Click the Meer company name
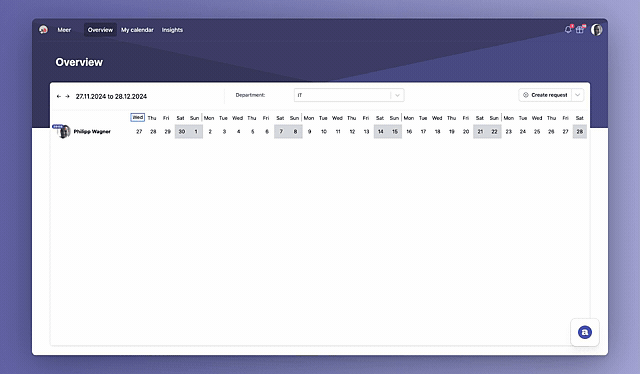 [x=64, y=30]
